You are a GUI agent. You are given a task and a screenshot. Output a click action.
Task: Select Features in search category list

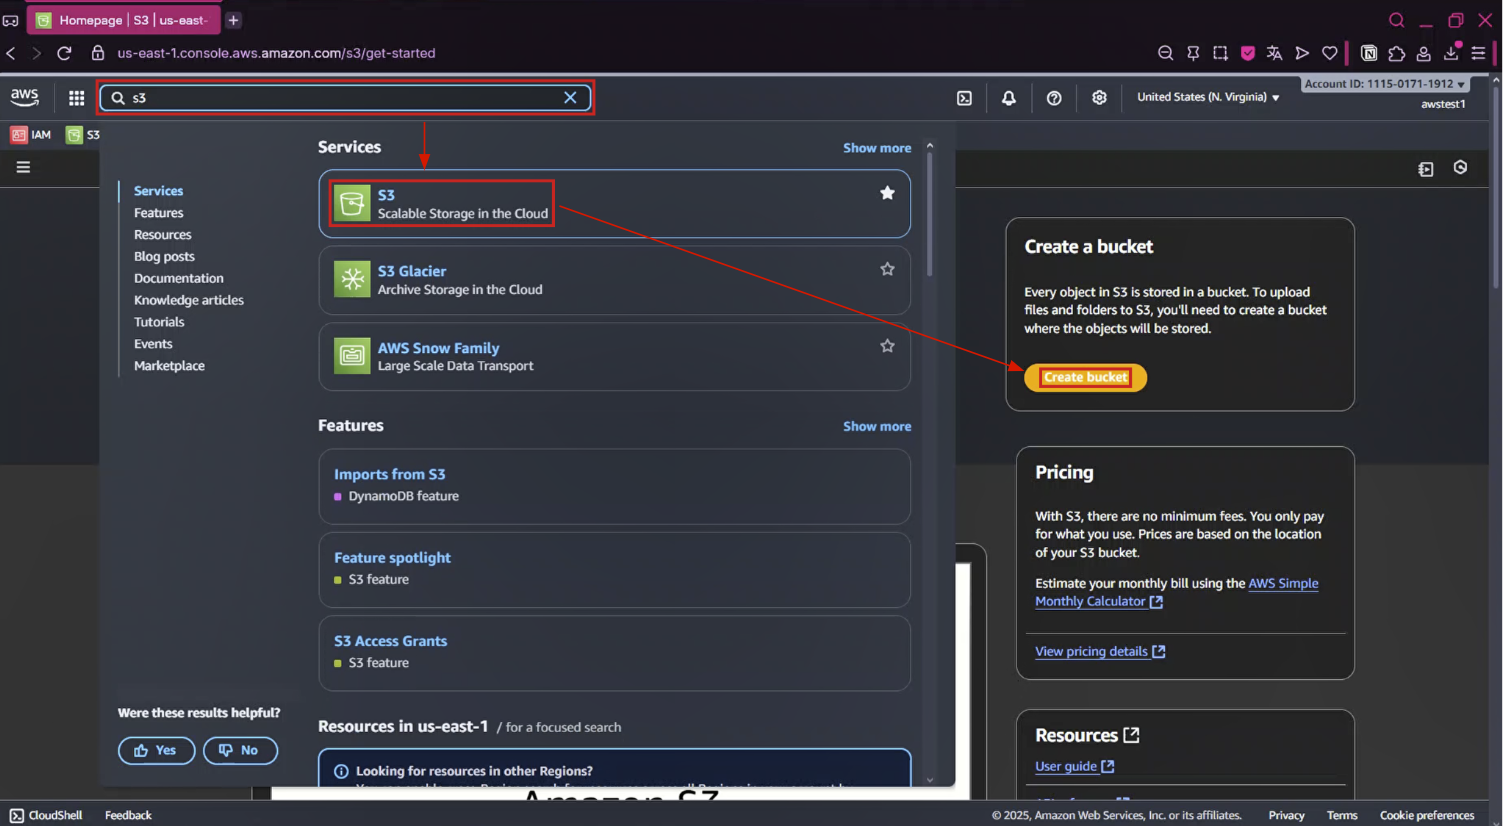pyautogui.click(x=158, y=213)
